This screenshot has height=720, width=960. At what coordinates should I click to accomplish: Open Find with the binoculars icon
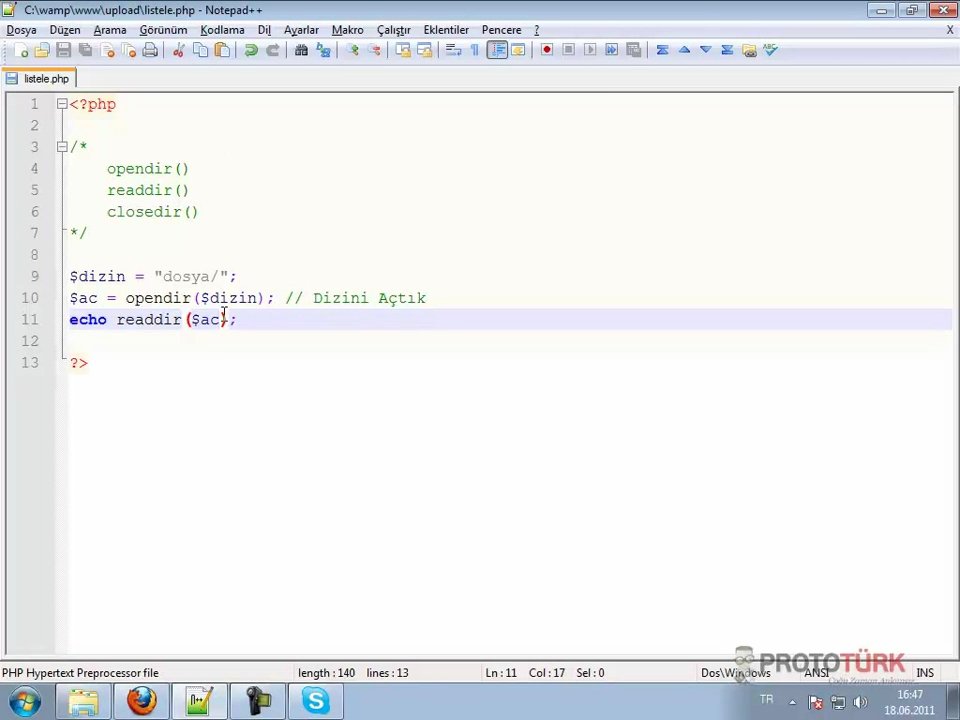tap(301, 50)
